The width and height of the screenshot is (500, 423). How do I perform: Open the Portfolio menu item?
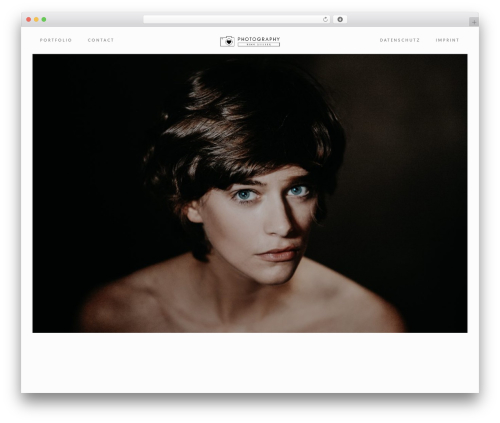point(56,40)
